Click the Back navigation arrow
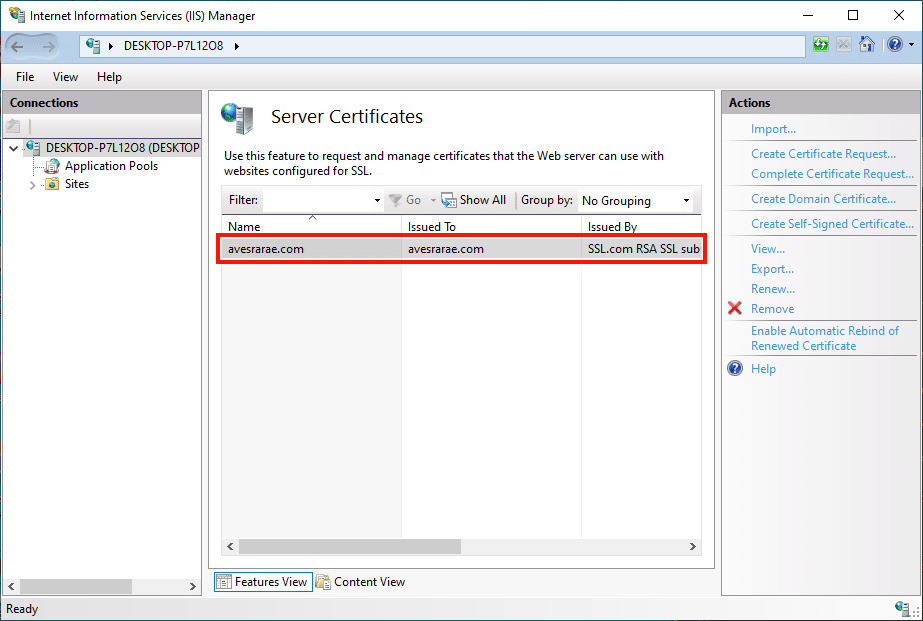The height and width of the screenshot is (621, 923). (18, 46)
